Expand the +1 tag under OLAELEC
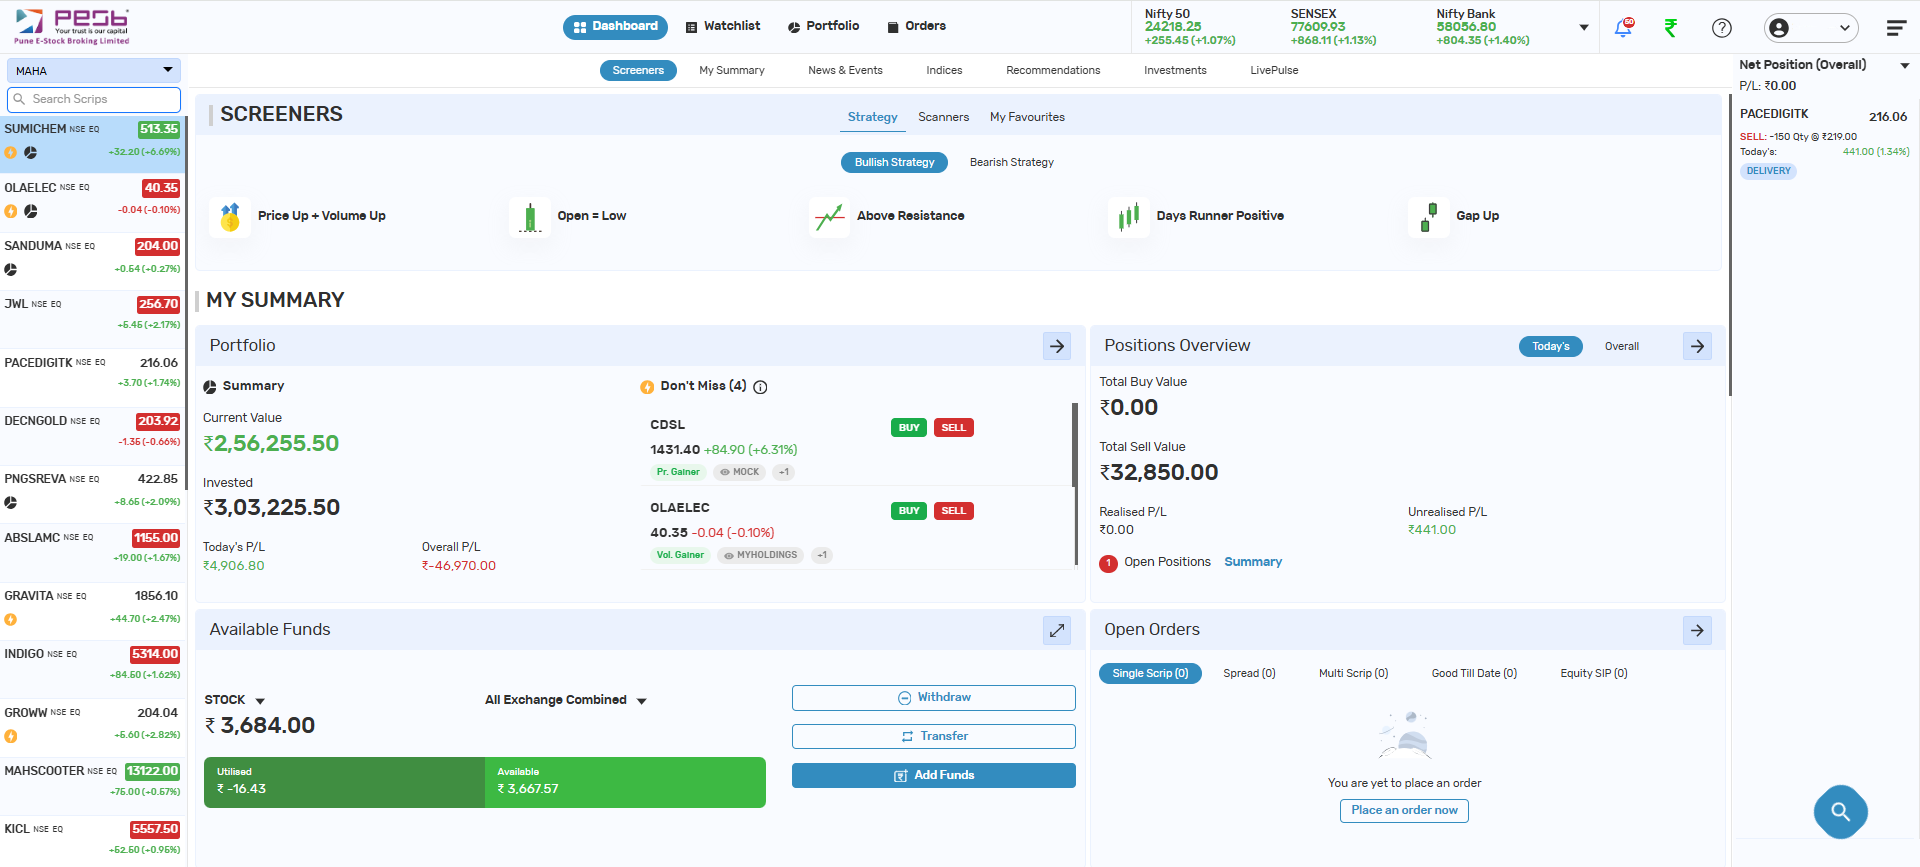The image size is (1920, 867). click(822, 555)
